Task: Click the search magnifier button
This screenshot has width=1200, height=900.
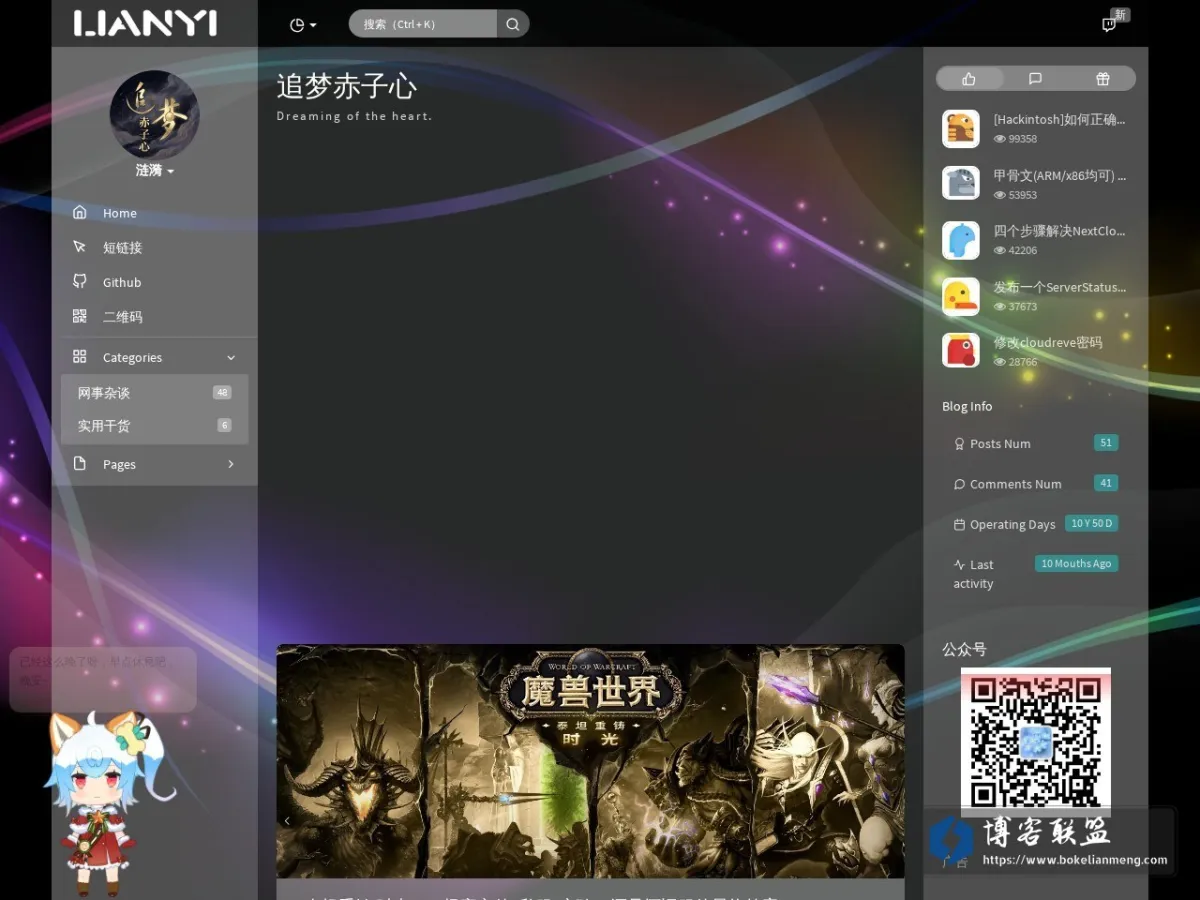Action: [513, 24]
